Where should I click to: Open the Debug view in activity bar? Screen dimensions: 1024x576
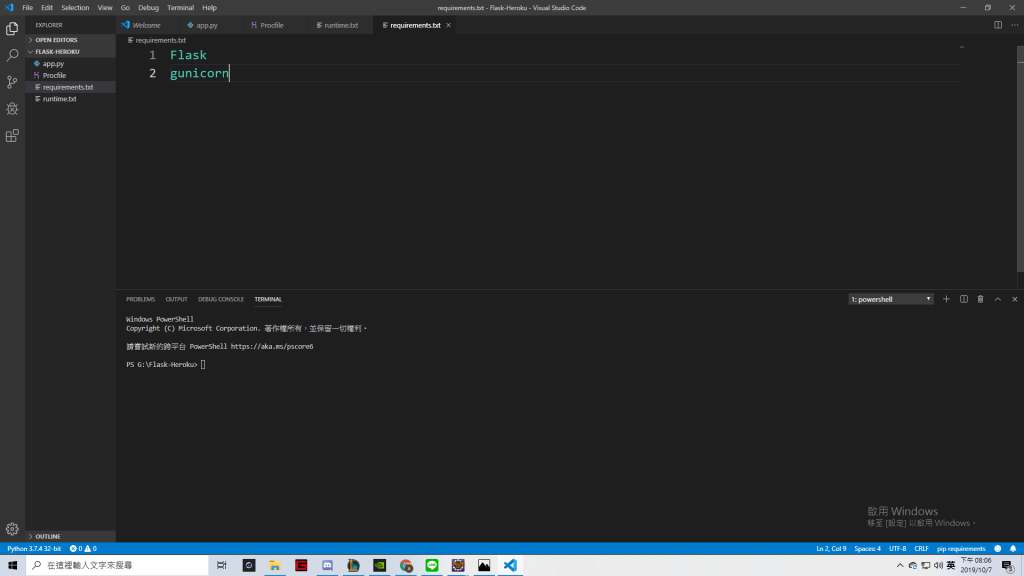[12, 109]
